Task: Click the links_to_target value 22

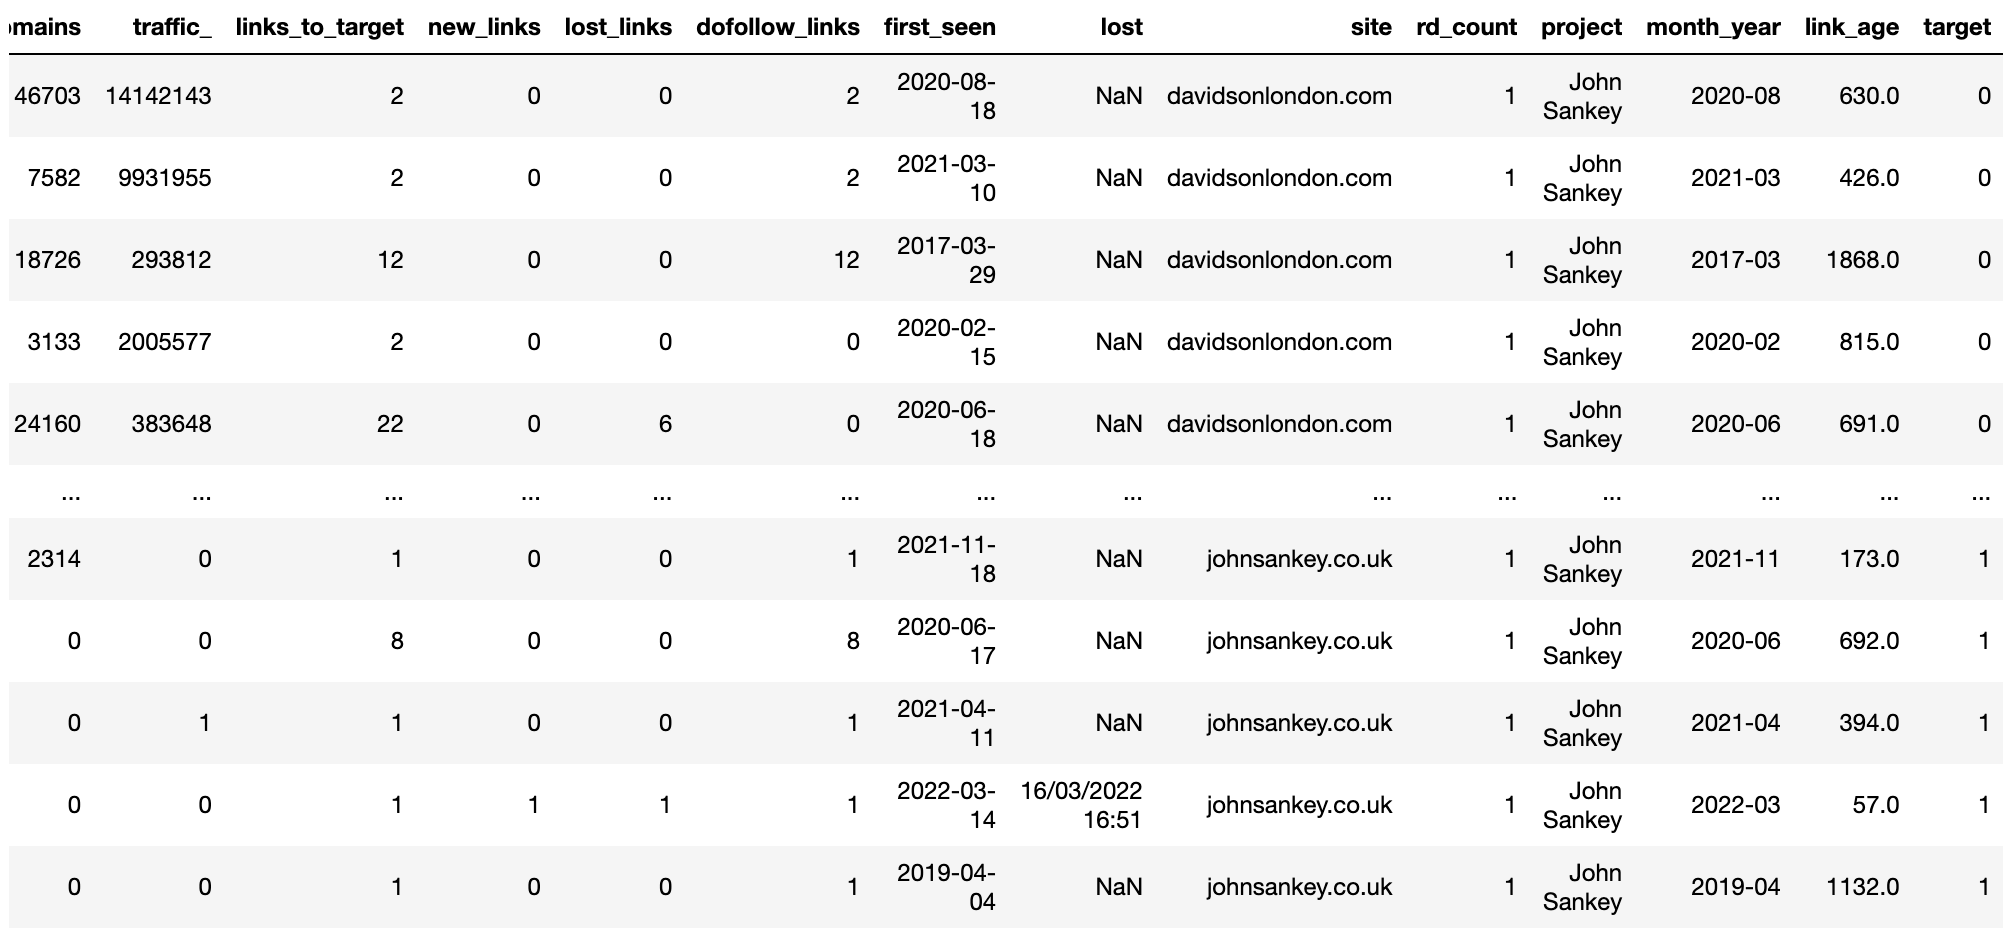Action: tap(390, 424)
